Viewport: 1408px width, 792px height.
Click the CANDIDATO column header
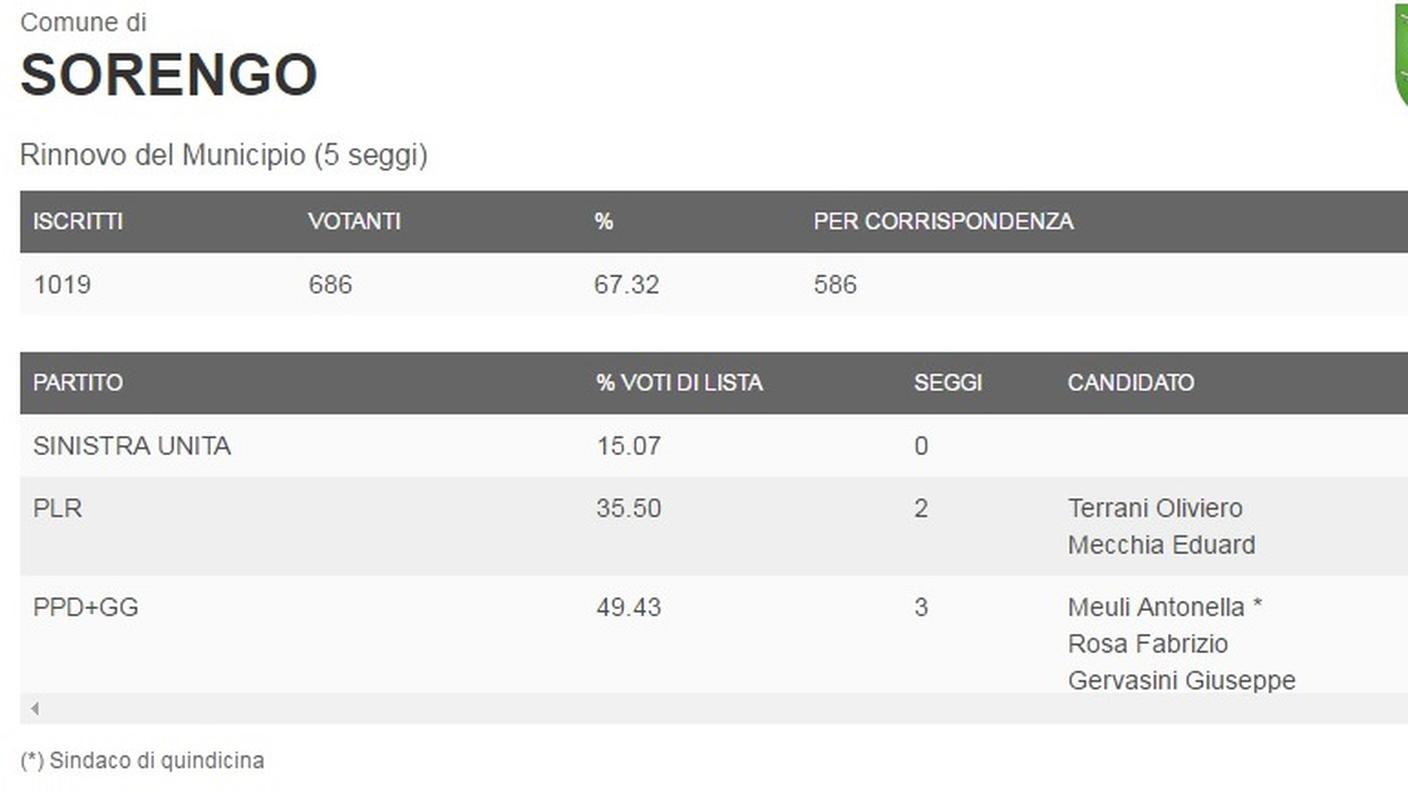(1131, 382)
